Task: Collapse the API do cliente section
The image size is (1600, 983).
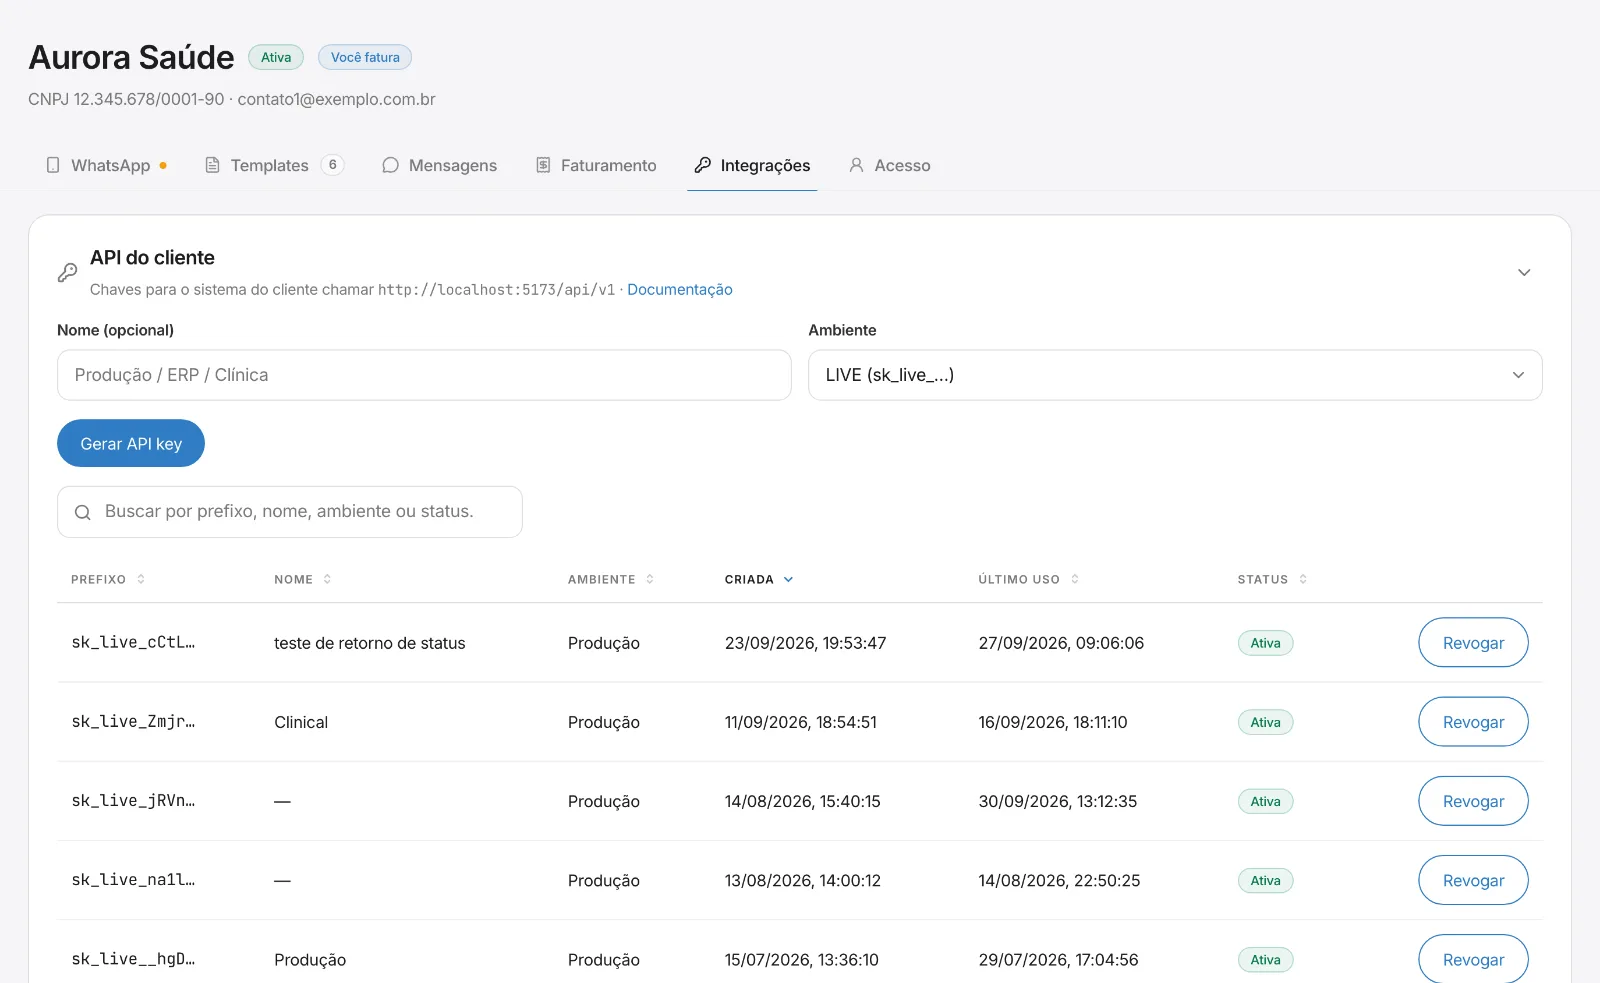Action: pyautogui.click(x=1524, y=272)
